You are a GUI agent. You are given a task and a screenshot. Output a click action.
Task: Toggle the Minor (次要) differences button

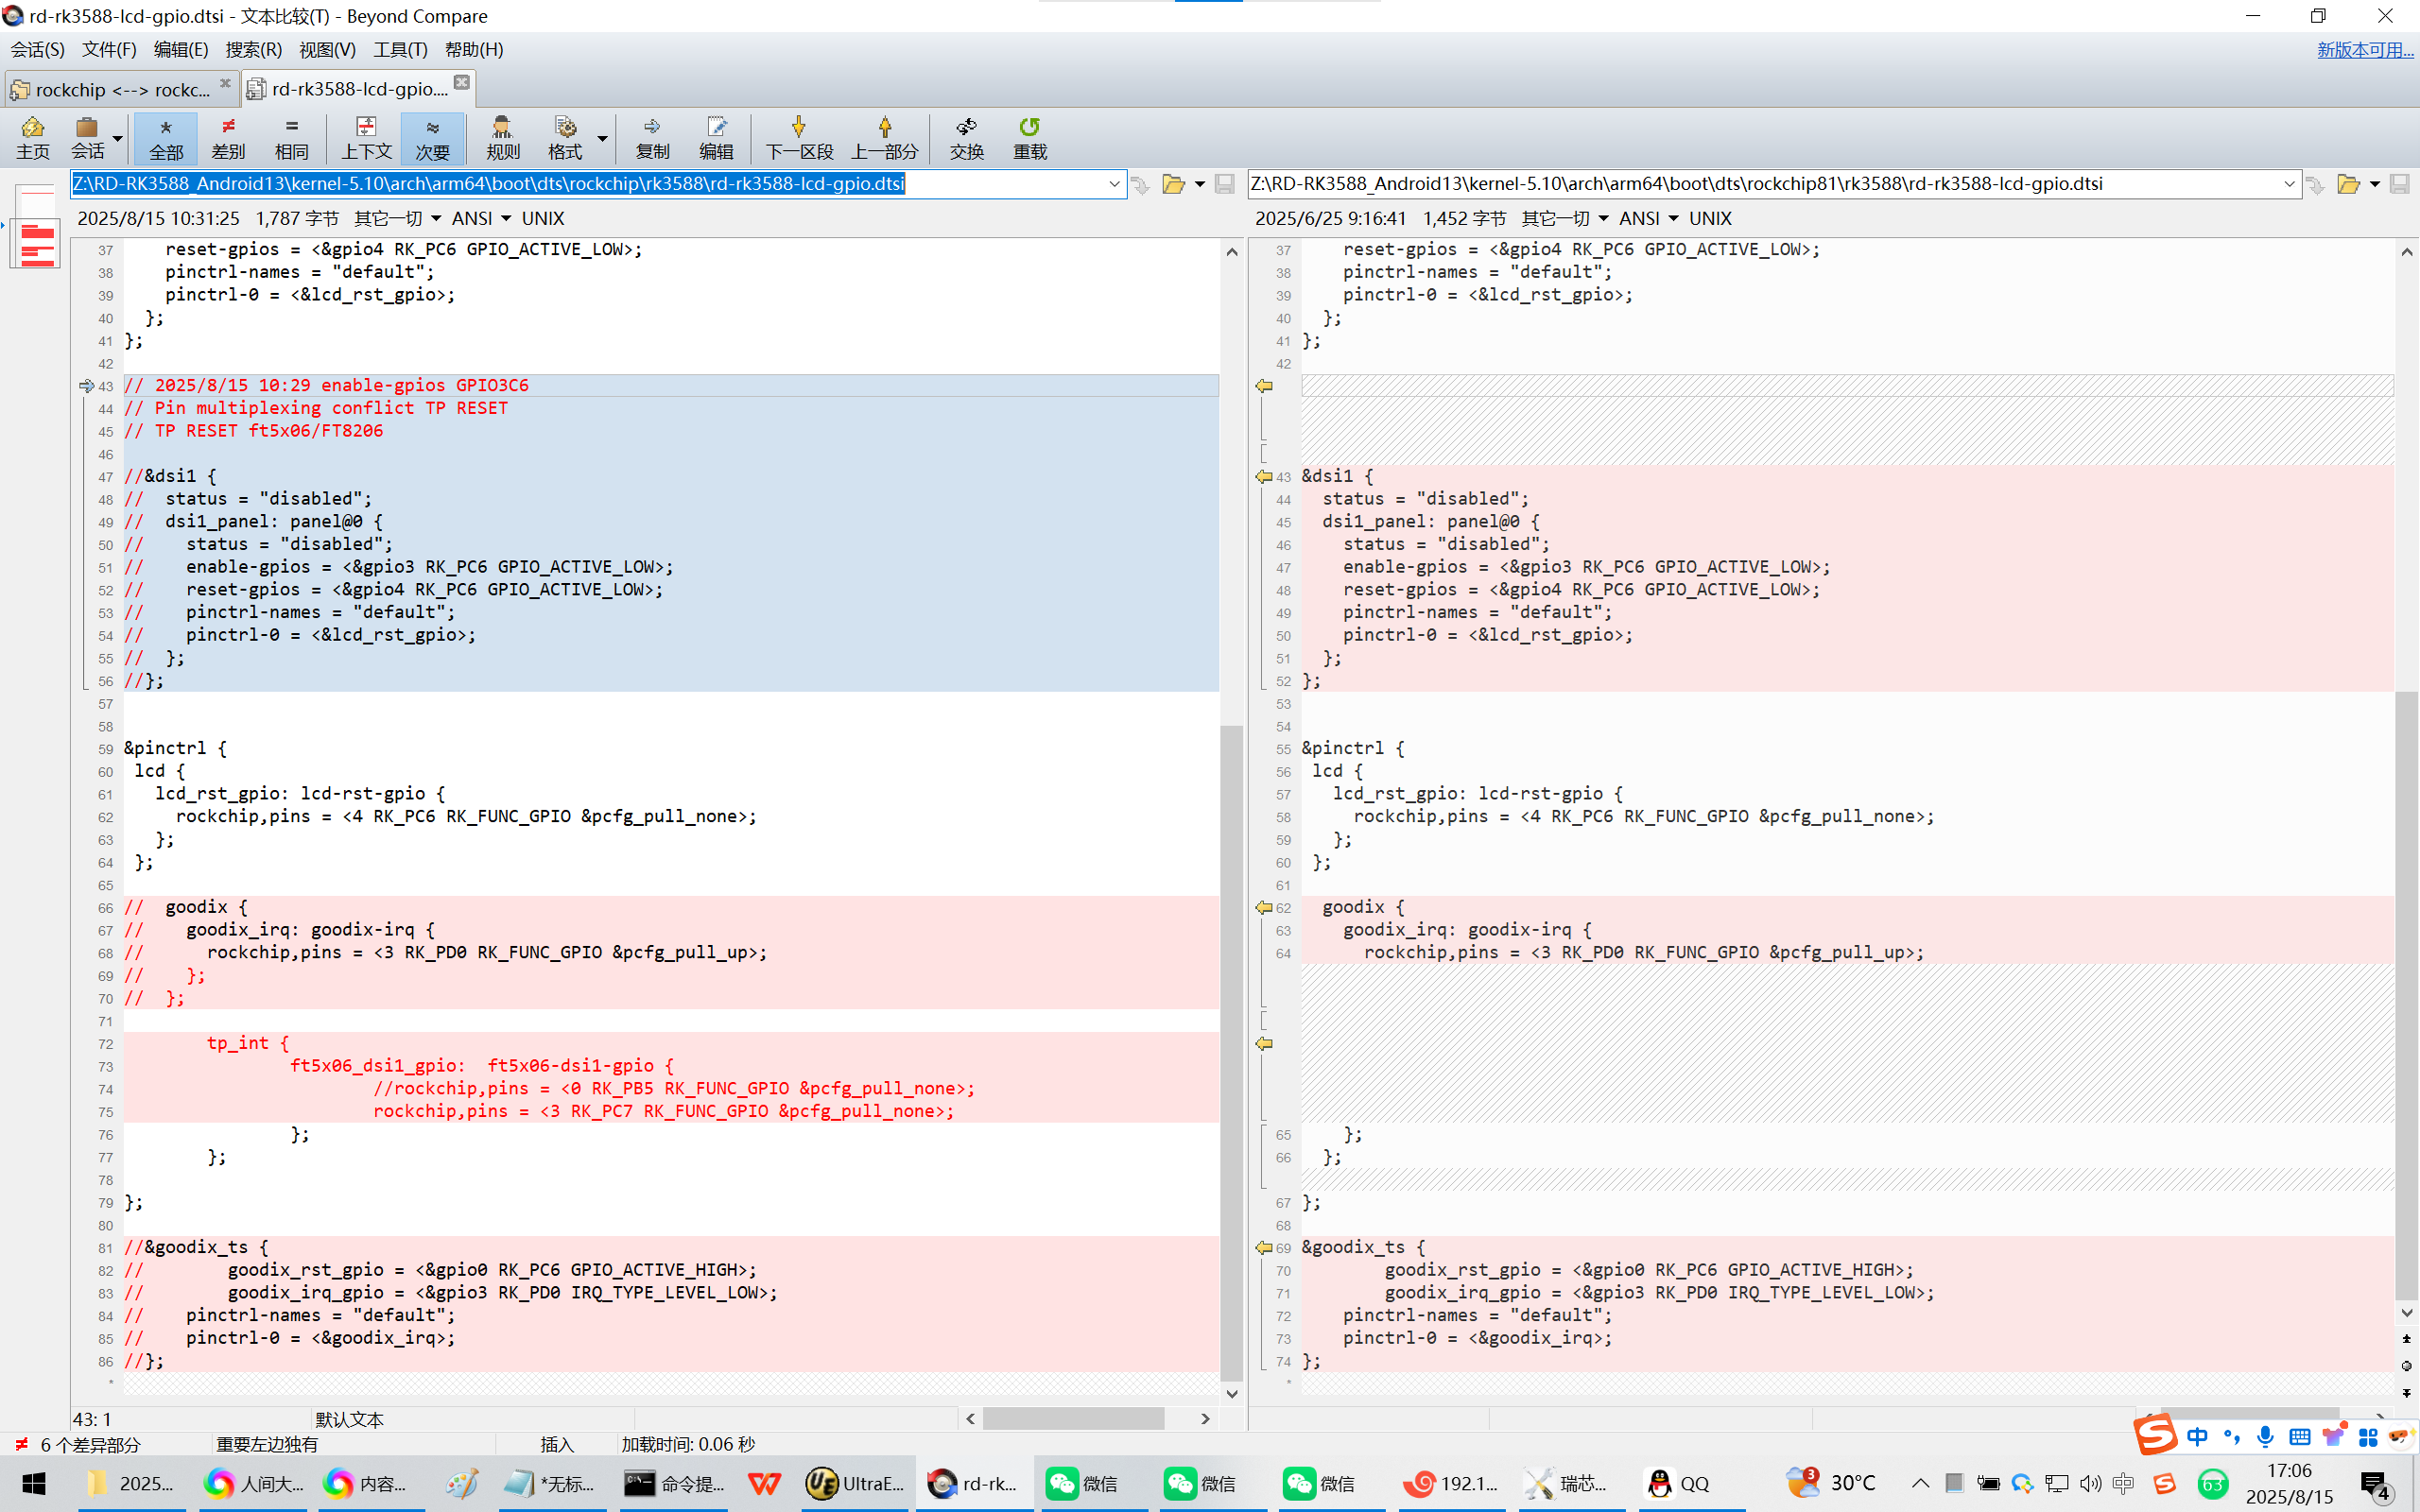432,138
